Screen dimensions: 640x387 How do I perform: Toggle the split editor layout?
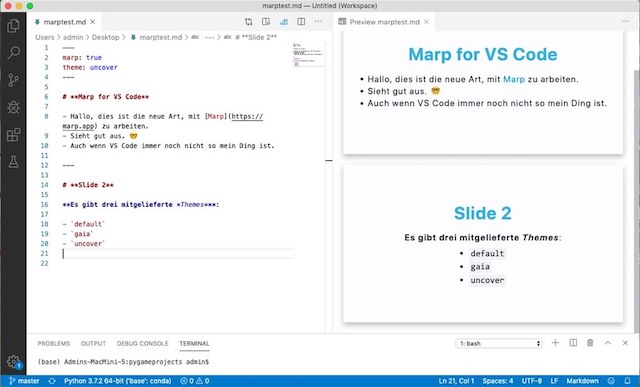[x=301, y=22]
